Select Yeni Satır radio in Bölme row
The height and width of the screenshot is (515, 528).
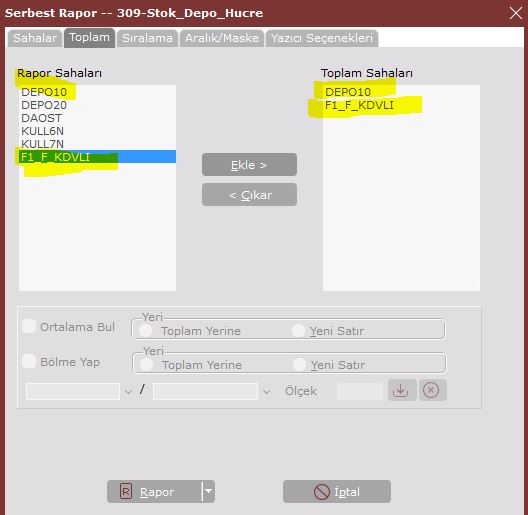(x=299, y=365)
